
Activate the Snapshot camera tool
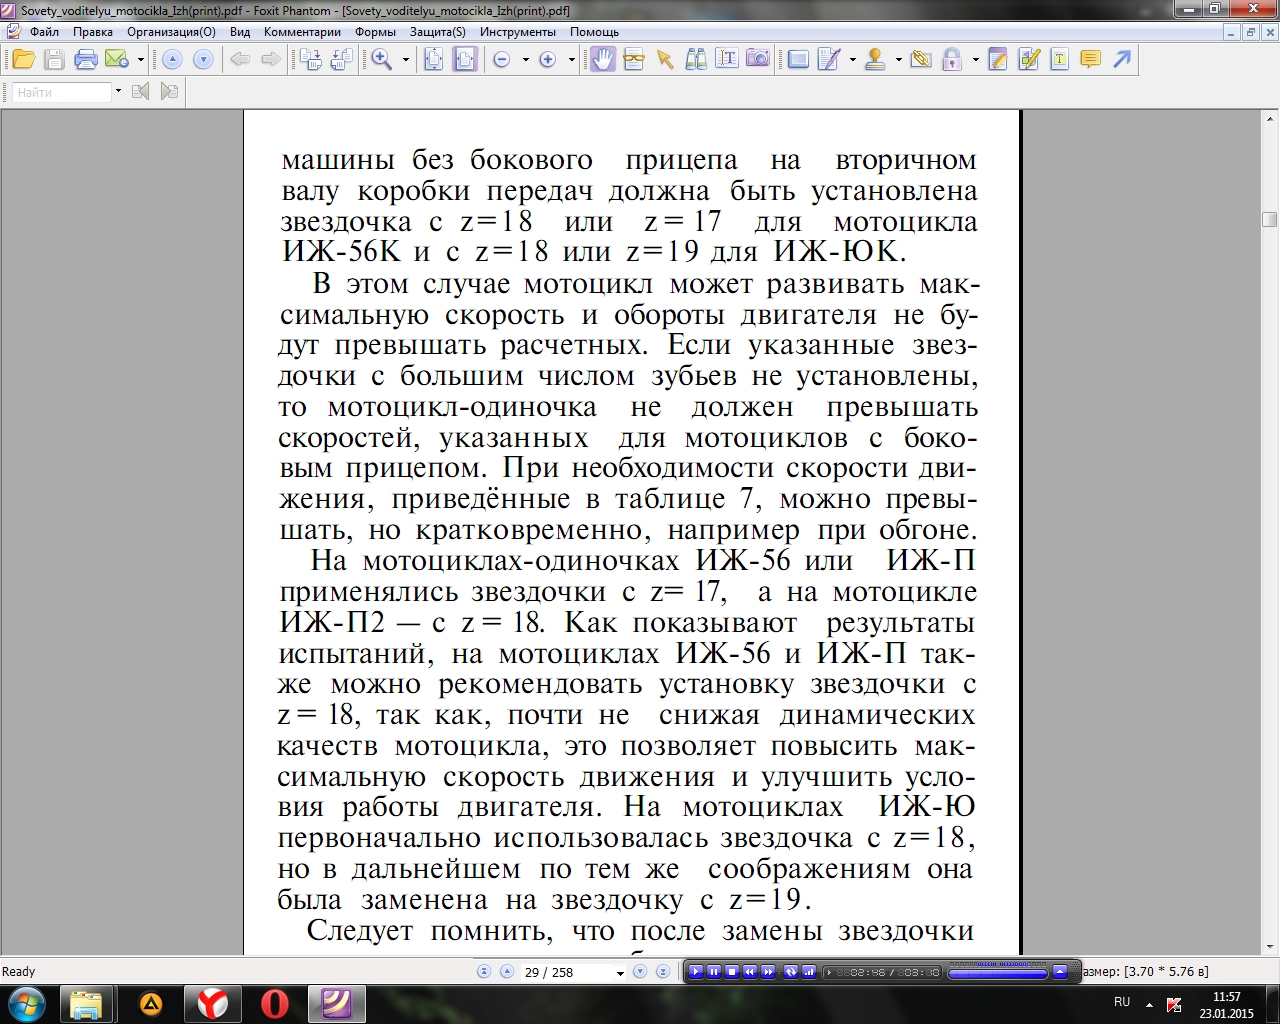pyautogui.click(x=758, y=60)
